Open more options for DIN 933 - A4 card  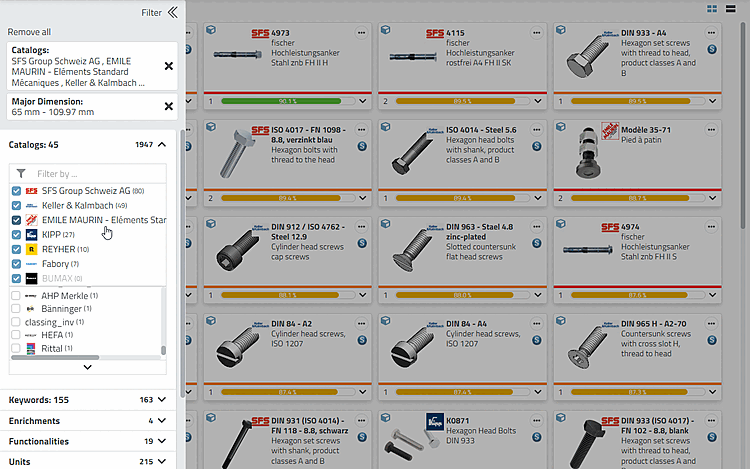(x=711, y=33)
